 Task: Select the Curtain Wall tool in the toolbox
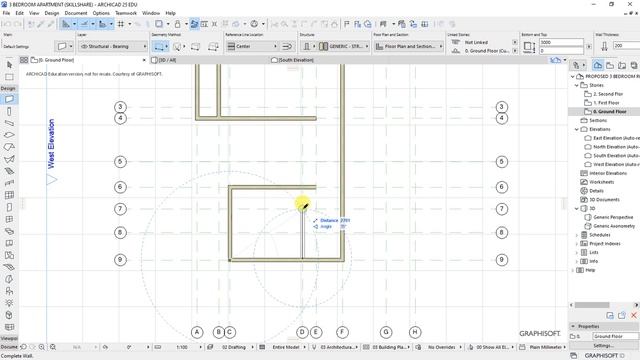9,195
